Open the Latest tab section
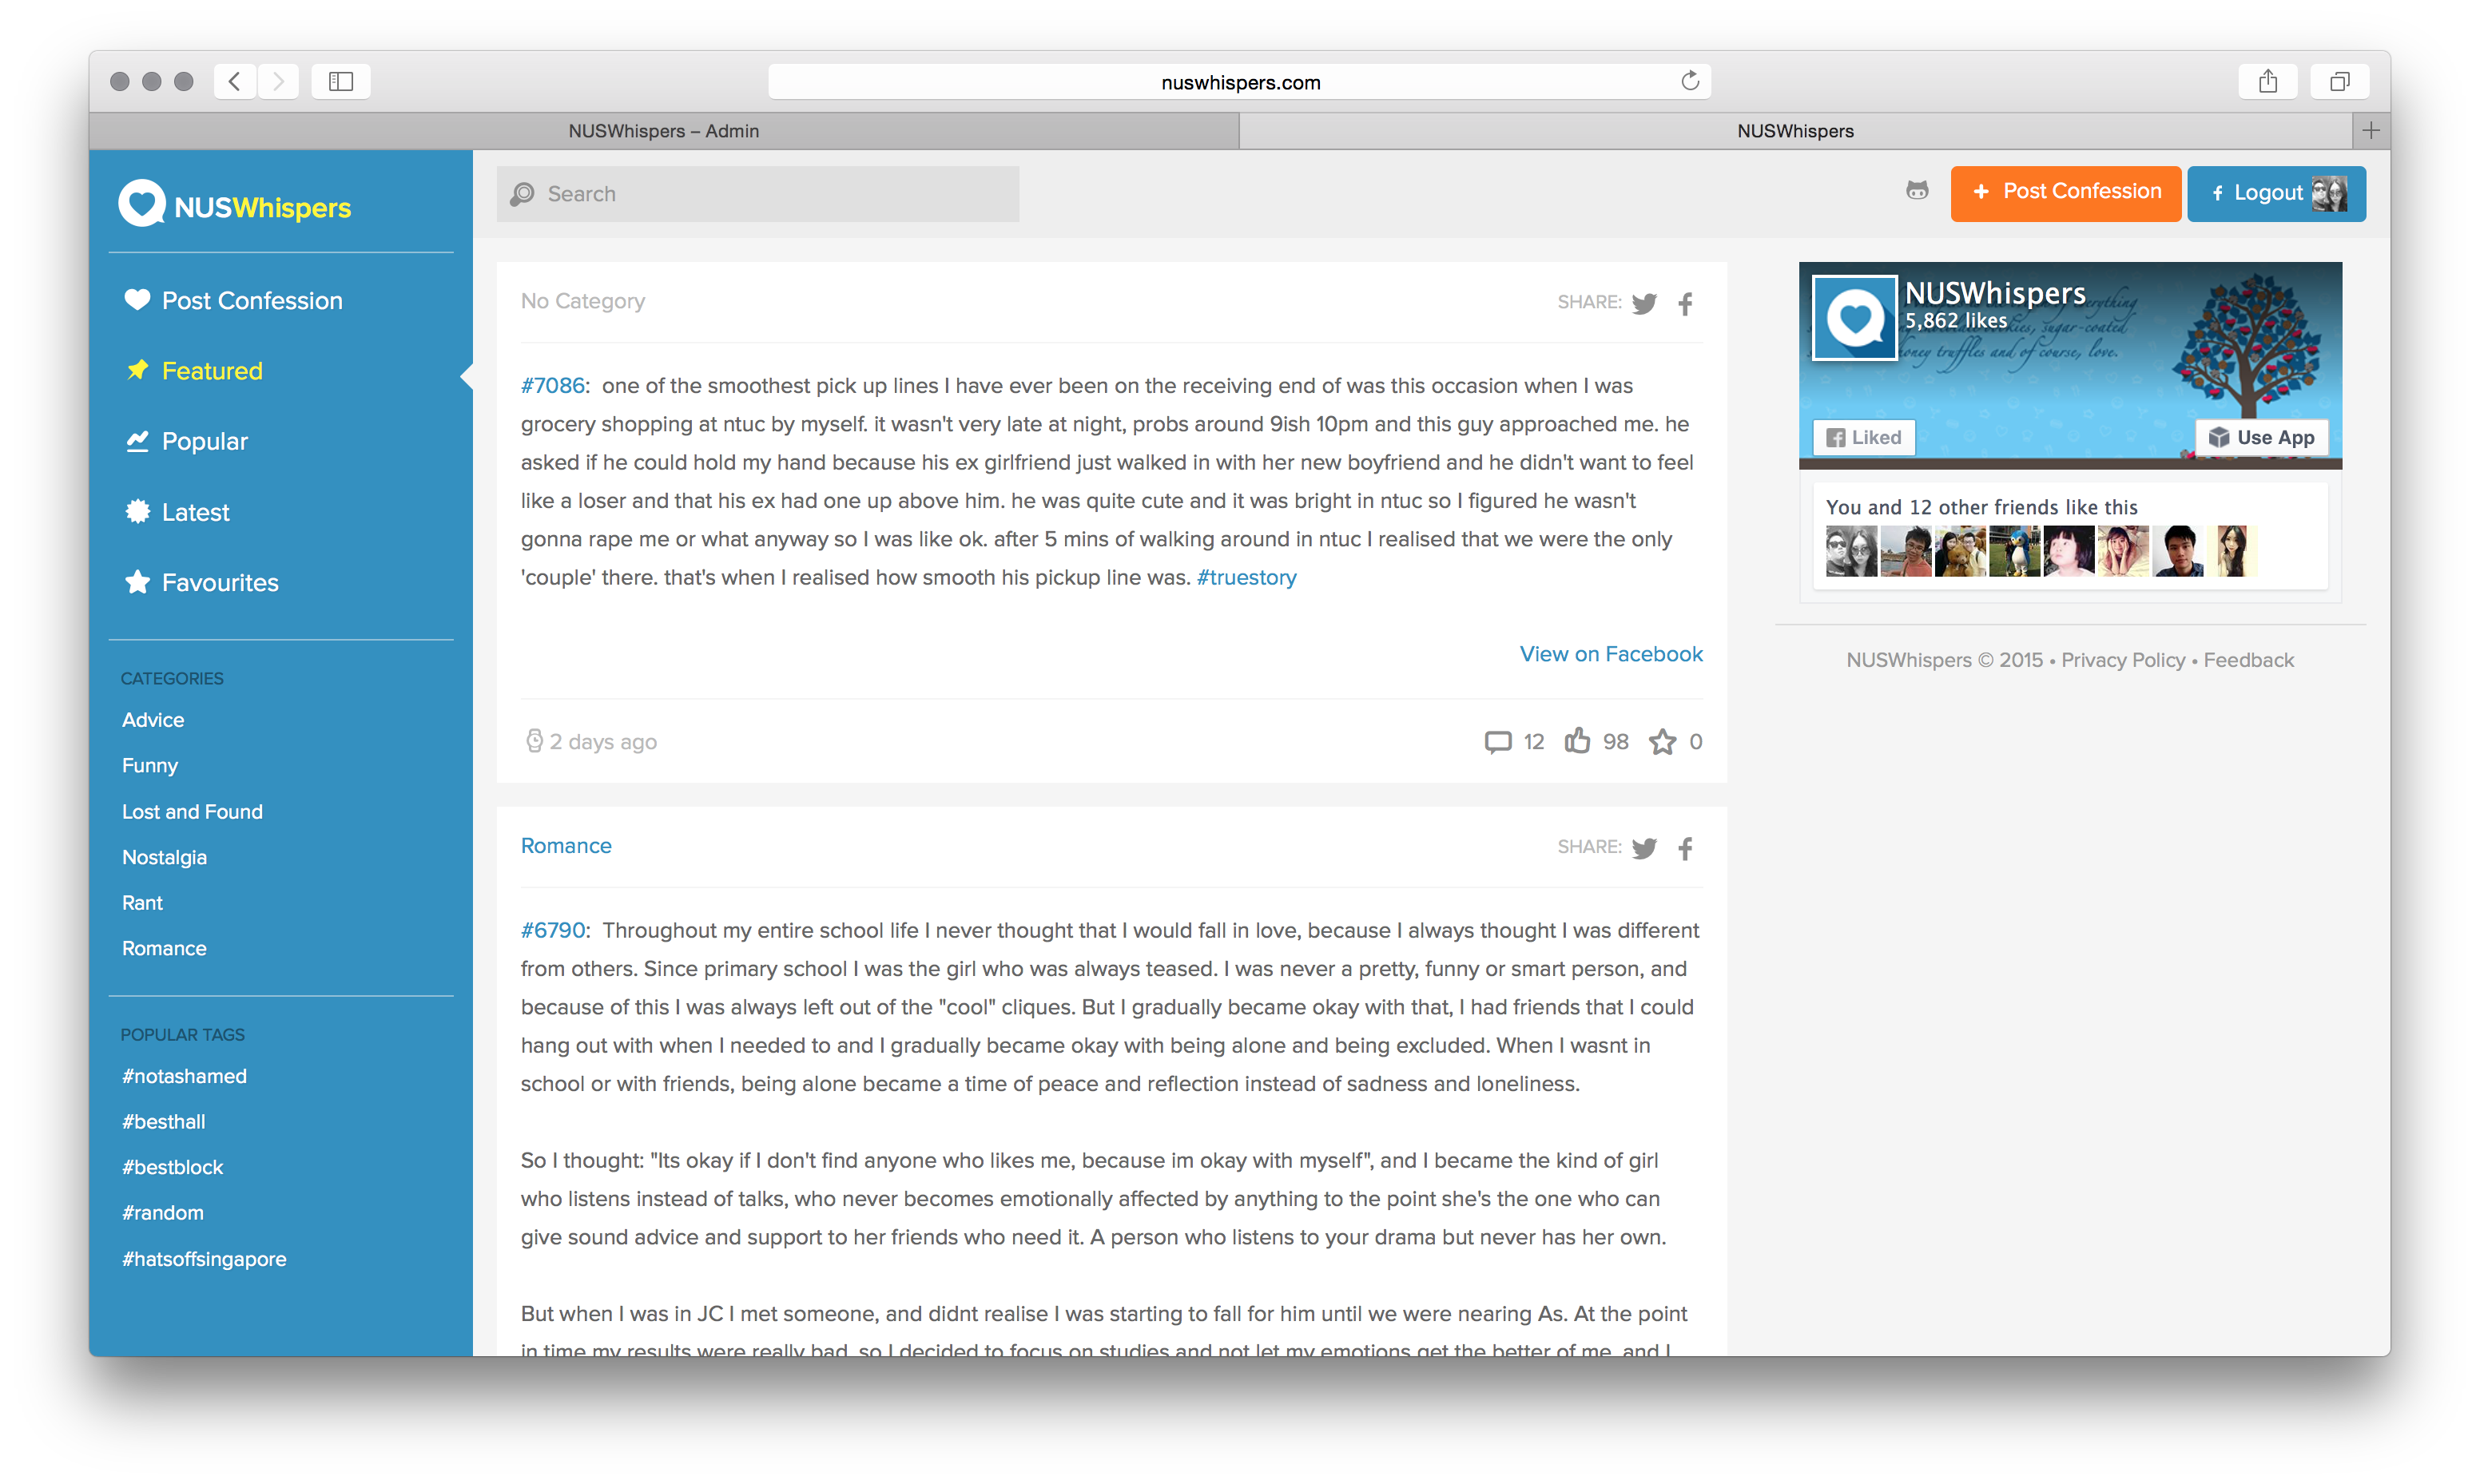Viewport: 2480px width, 1484px height. [x=196, y=510]
